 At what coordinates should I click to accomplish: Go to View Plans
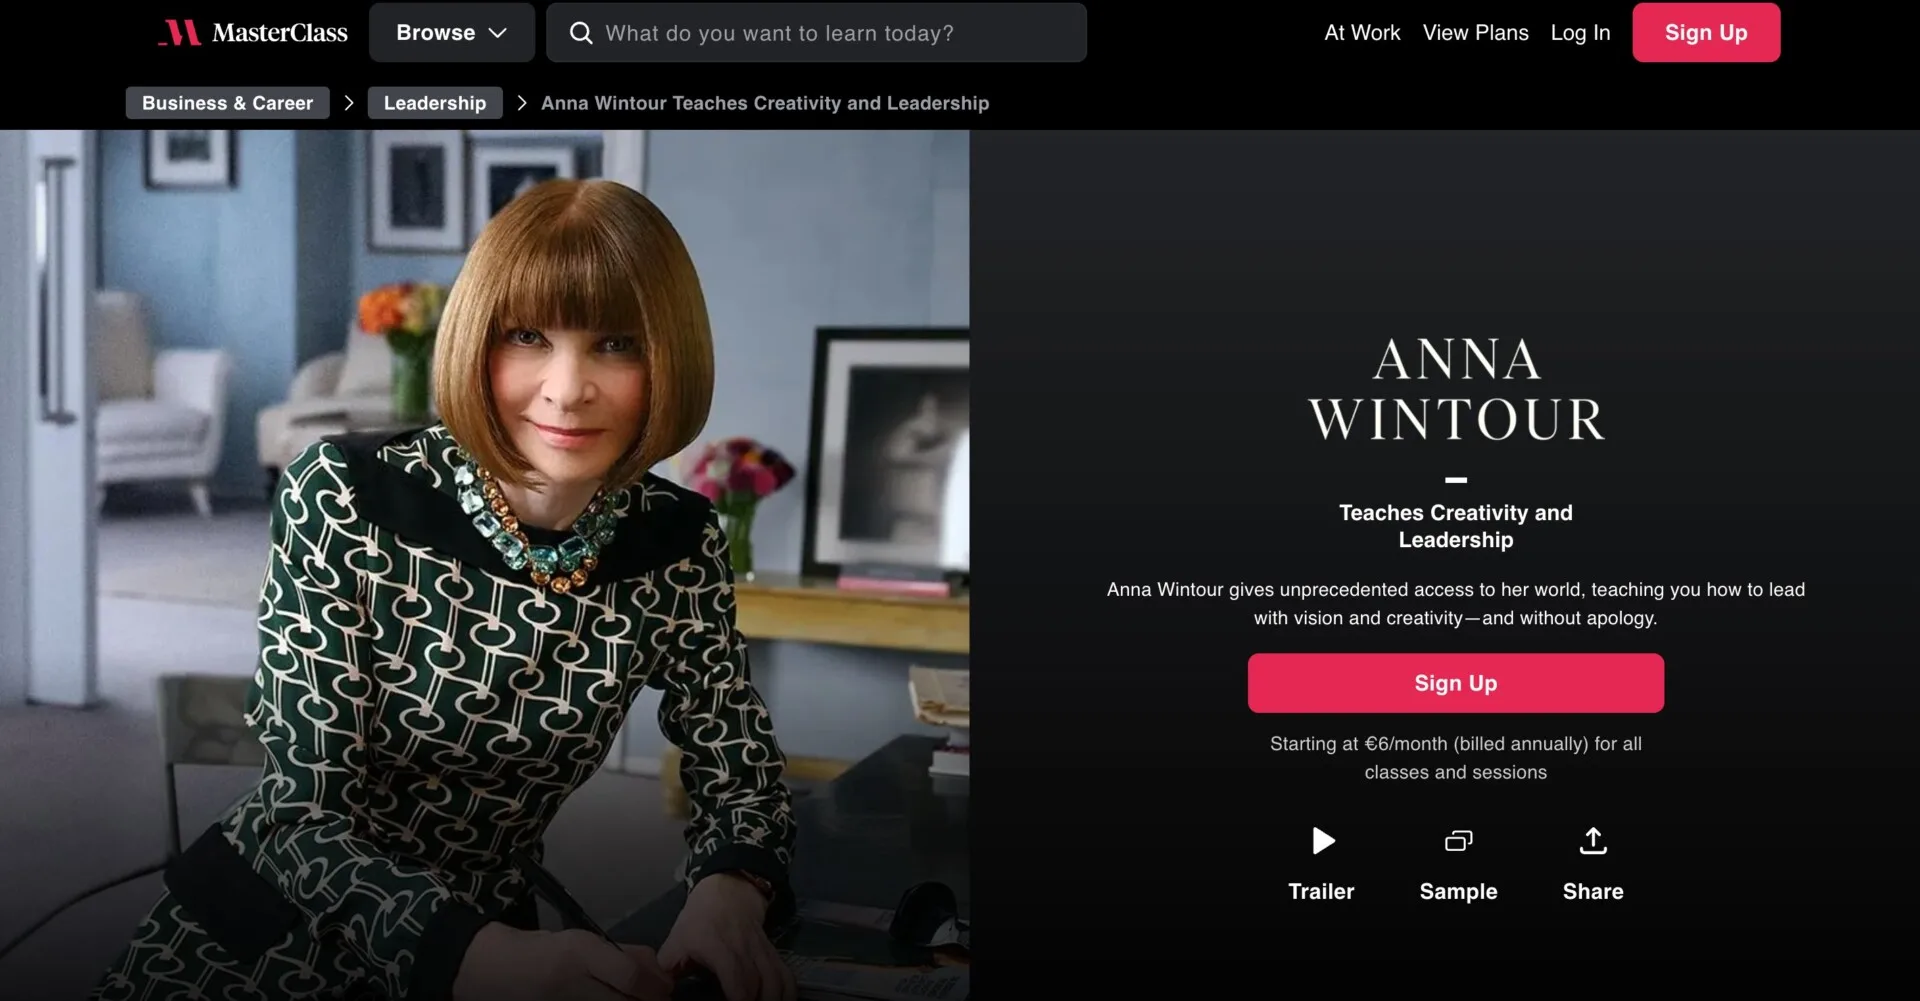click(x=1475, y=33)
